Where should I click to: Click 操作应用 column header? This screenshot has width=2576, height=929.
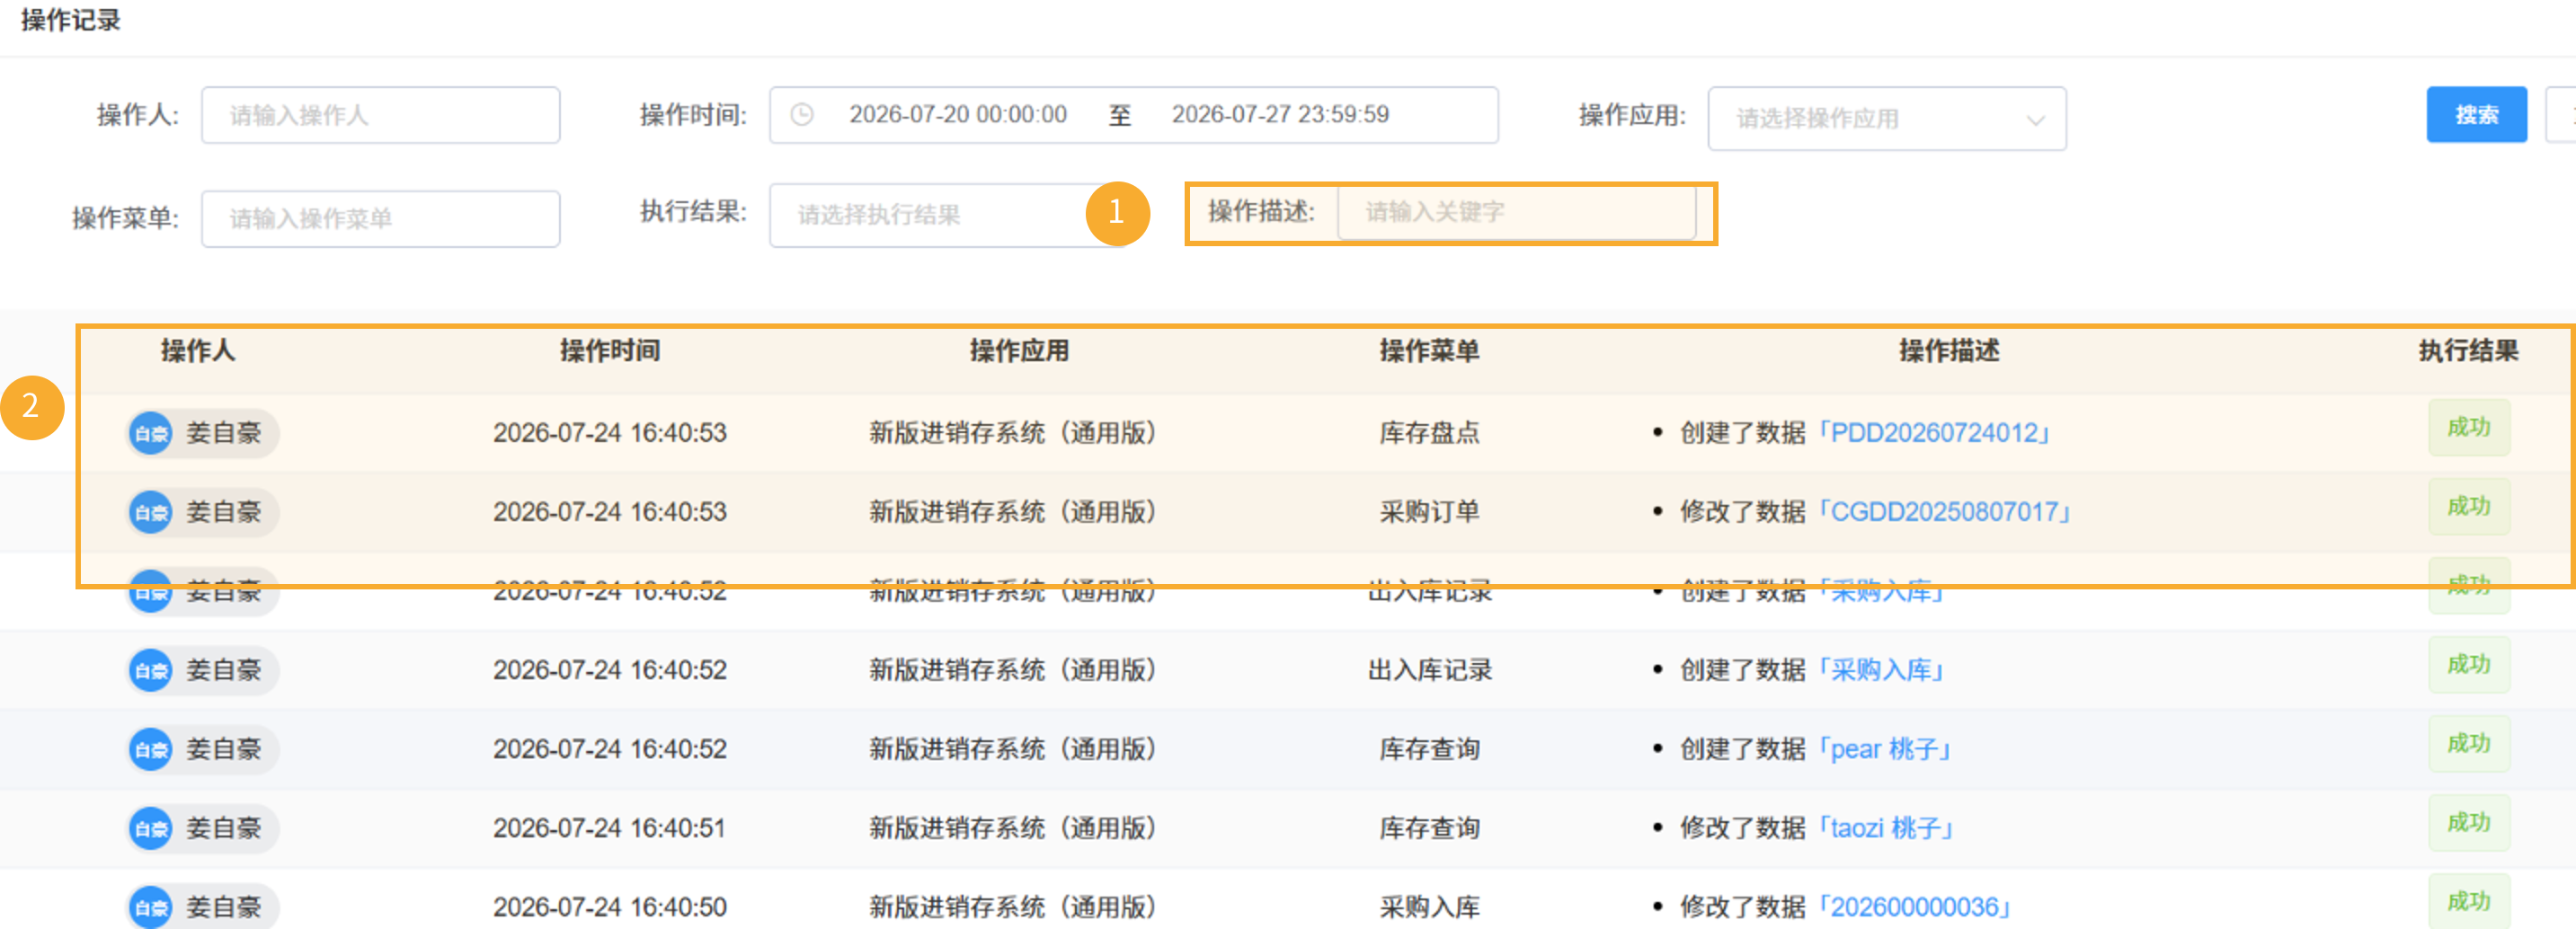pos(1019,351)
